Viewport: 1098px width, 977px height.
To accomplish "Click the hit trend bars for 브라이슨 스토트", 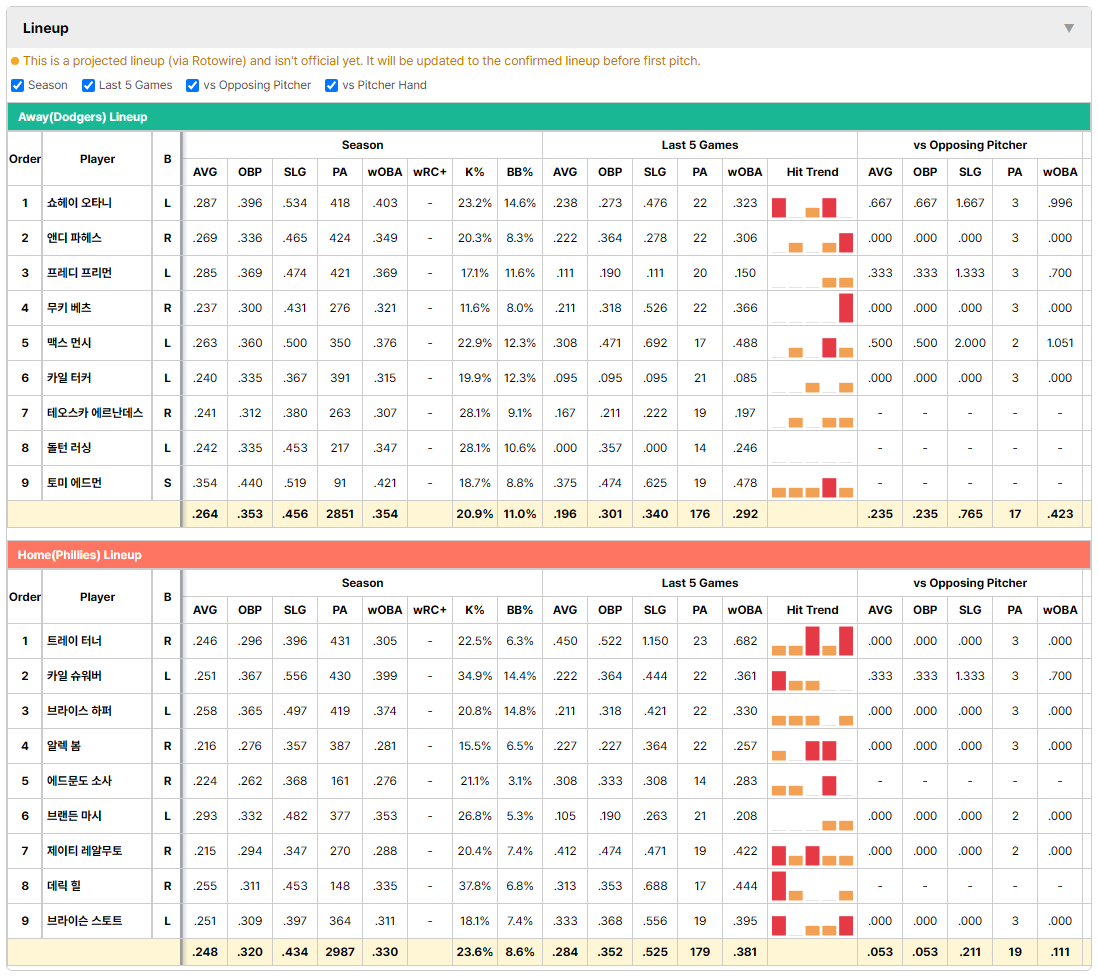I will tap(812, 921).
